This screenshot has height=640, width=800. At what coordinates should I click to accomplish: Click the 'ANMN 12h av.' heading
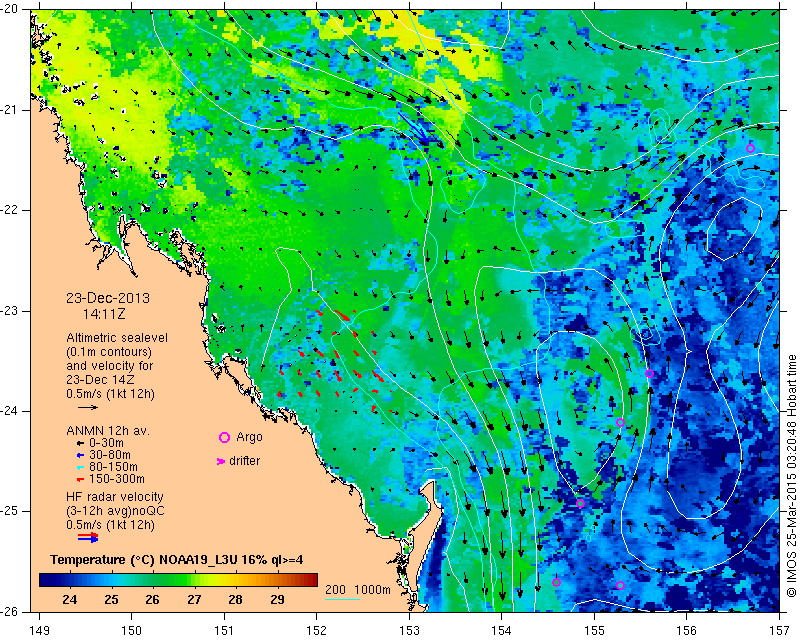[x=108, y=431]
